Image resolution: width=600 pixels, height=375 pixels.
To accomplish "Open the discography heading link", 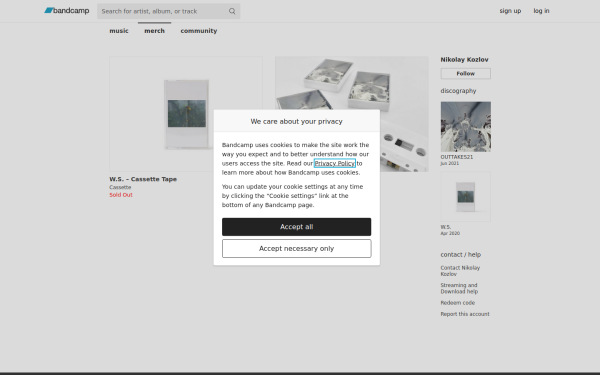I will click(x=458, y=91).
